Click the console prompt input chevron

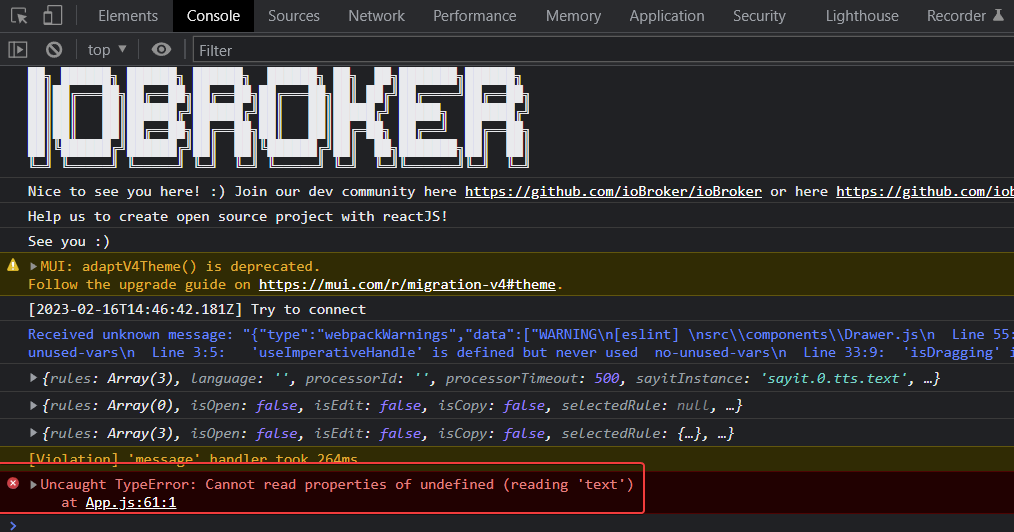tap(13, 525)
